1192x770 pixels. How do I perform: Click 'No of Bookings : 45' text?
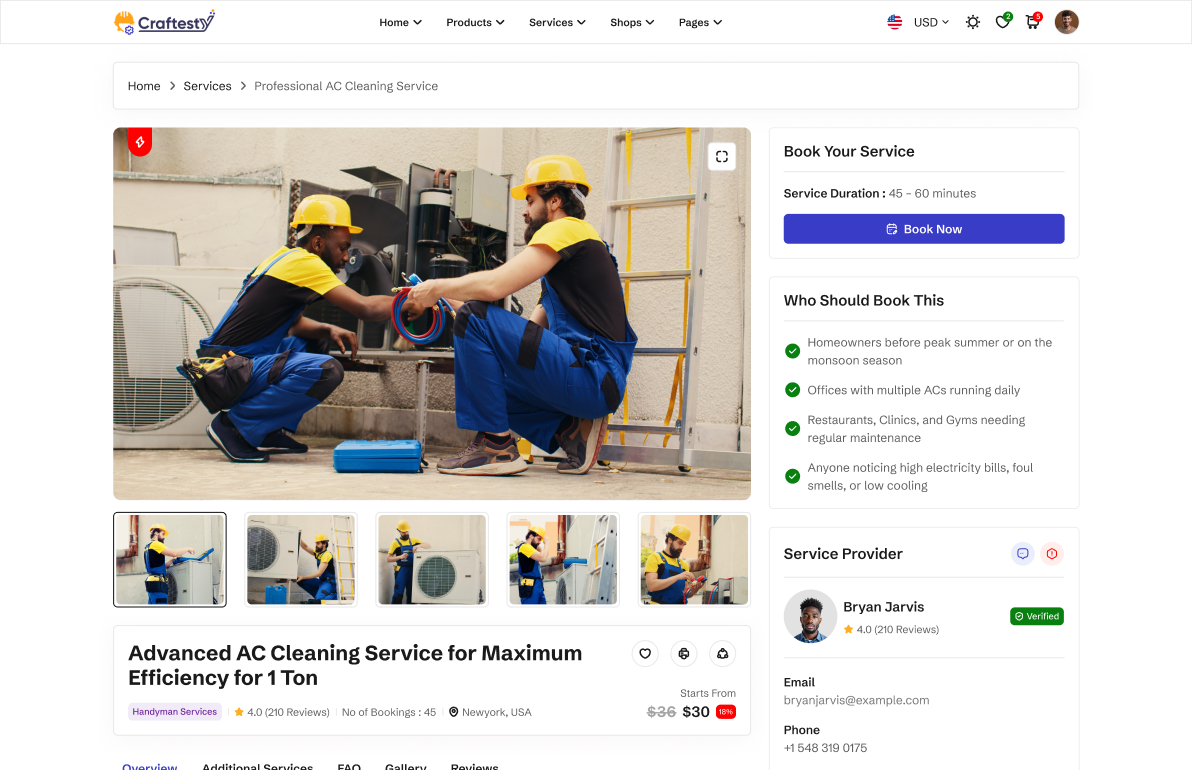pyautogui.click(x=388, y=712)
